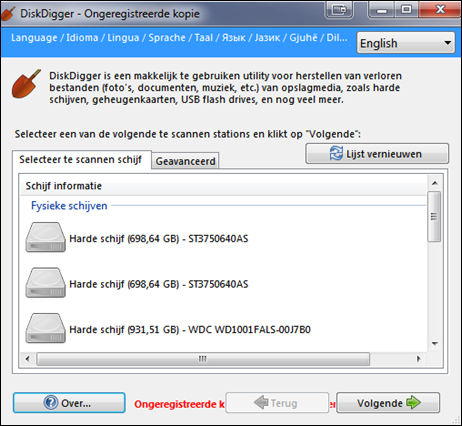Click the WDC WD1001FALS hard drive icon
The image size is (462, 426).
[x=46, y=328]
